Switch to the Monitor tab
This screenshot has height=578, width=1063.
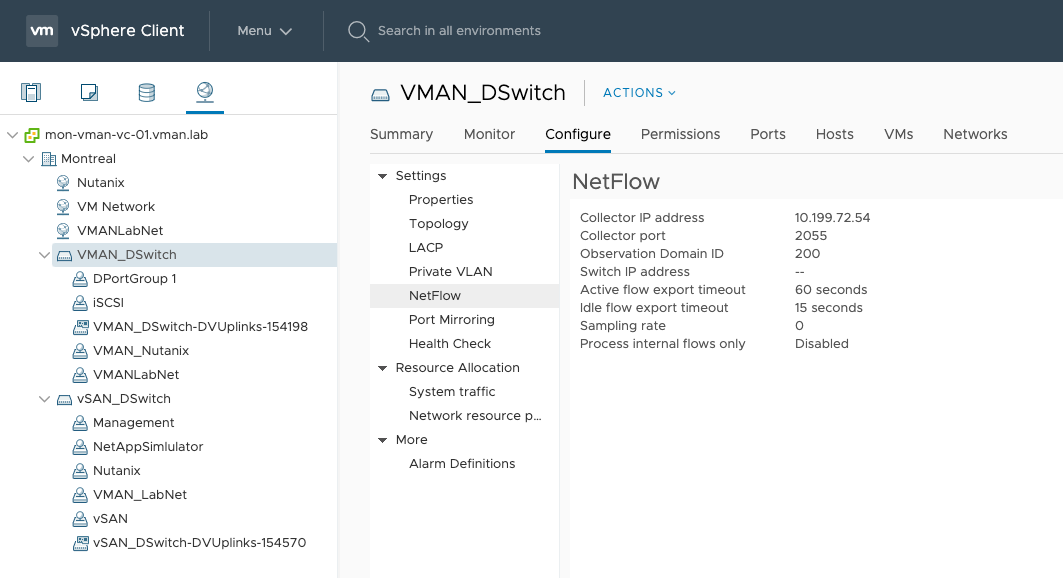point(489,134)
